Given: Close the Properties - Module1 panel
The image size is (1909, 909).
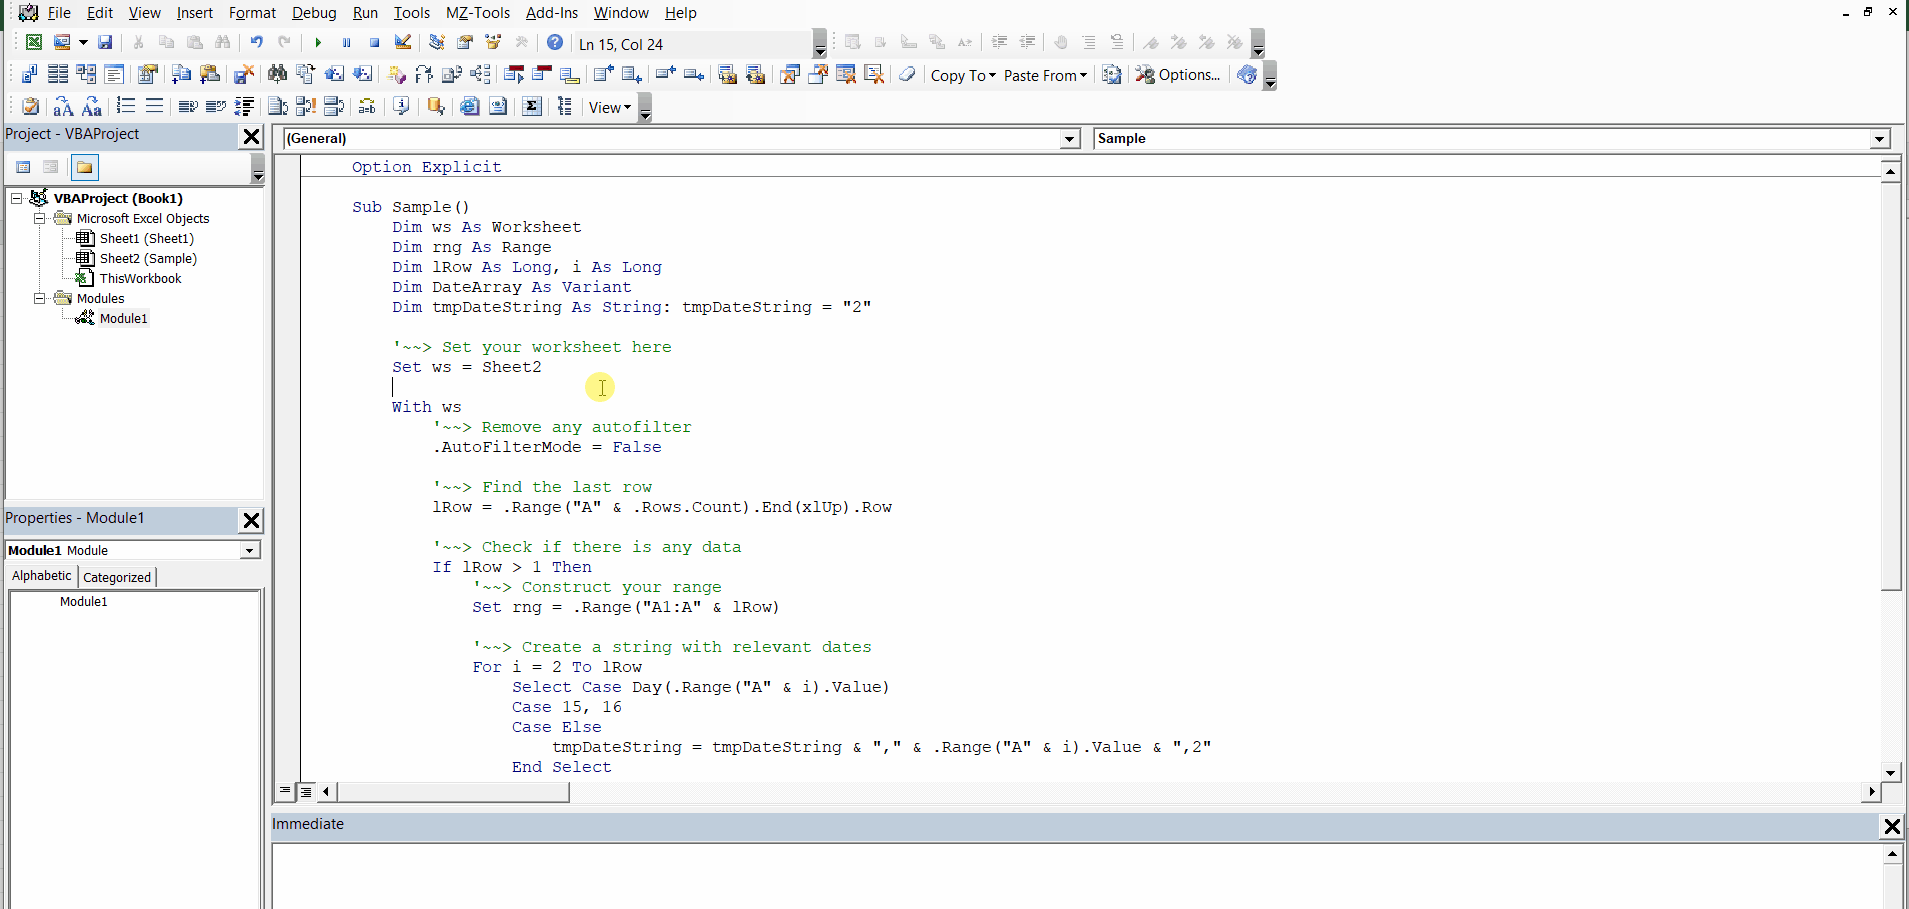Looking at the screenshot, I should pyautogui.click(x=251, y=520).
